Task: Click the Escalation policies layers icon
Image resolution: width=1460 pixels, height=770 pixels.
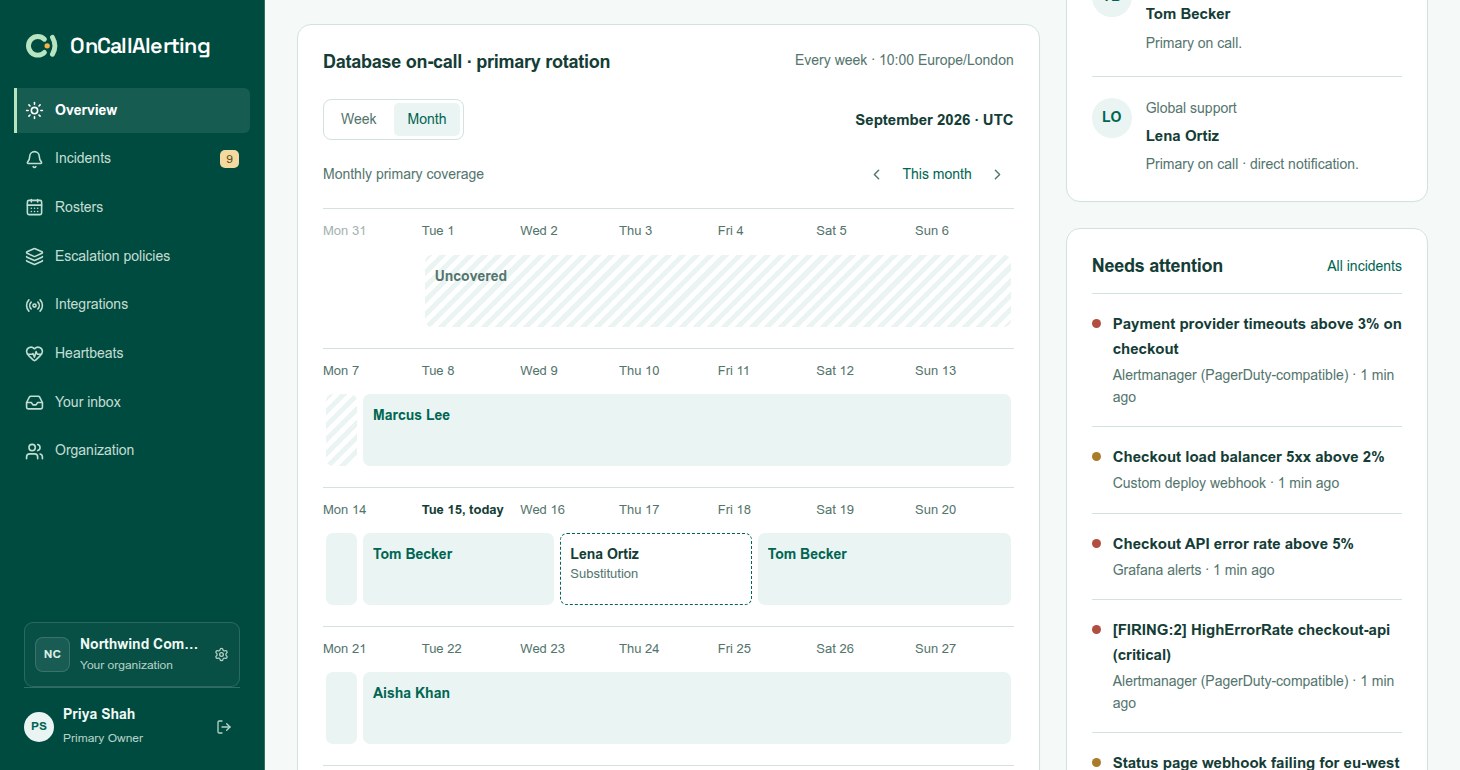Action: 35,256
